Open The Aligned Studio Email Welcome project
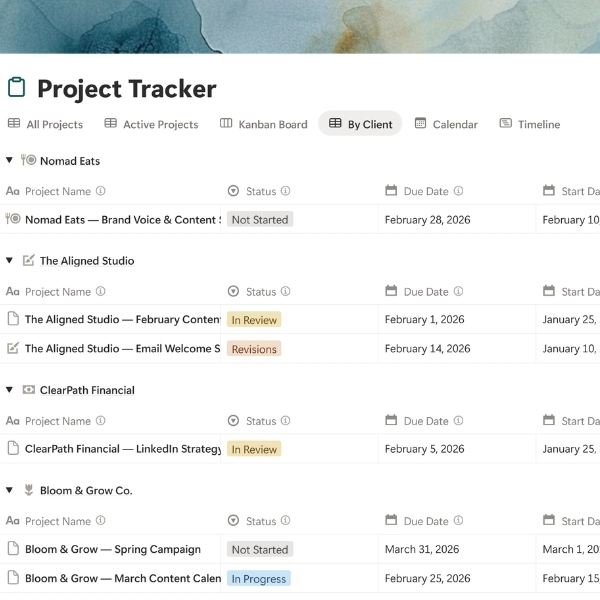The height and width of the screenshot is (600, 600). pyautogui.click(x=122, y=349)
